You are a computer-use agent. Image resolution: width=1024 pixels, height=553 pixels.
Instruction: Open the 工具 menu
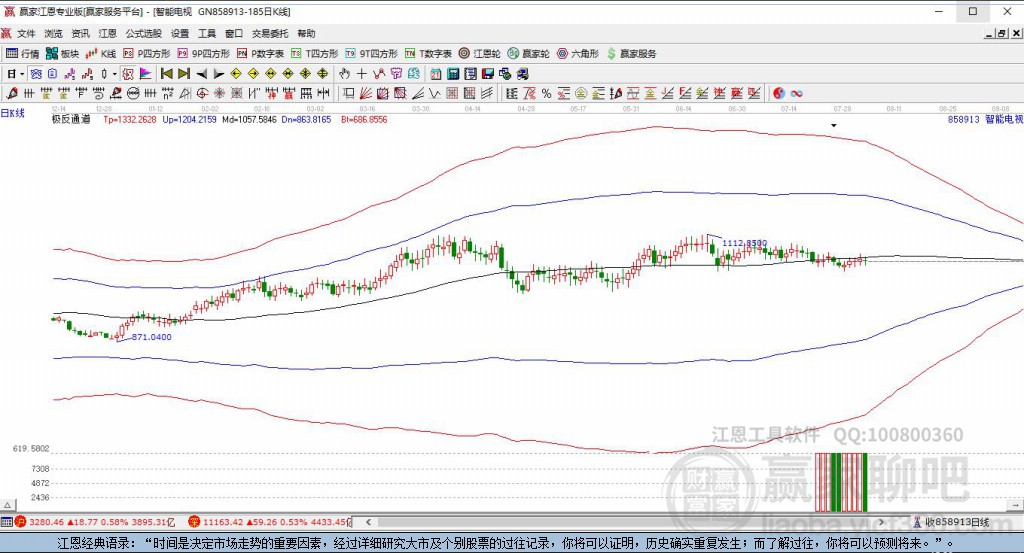point(206,33)
